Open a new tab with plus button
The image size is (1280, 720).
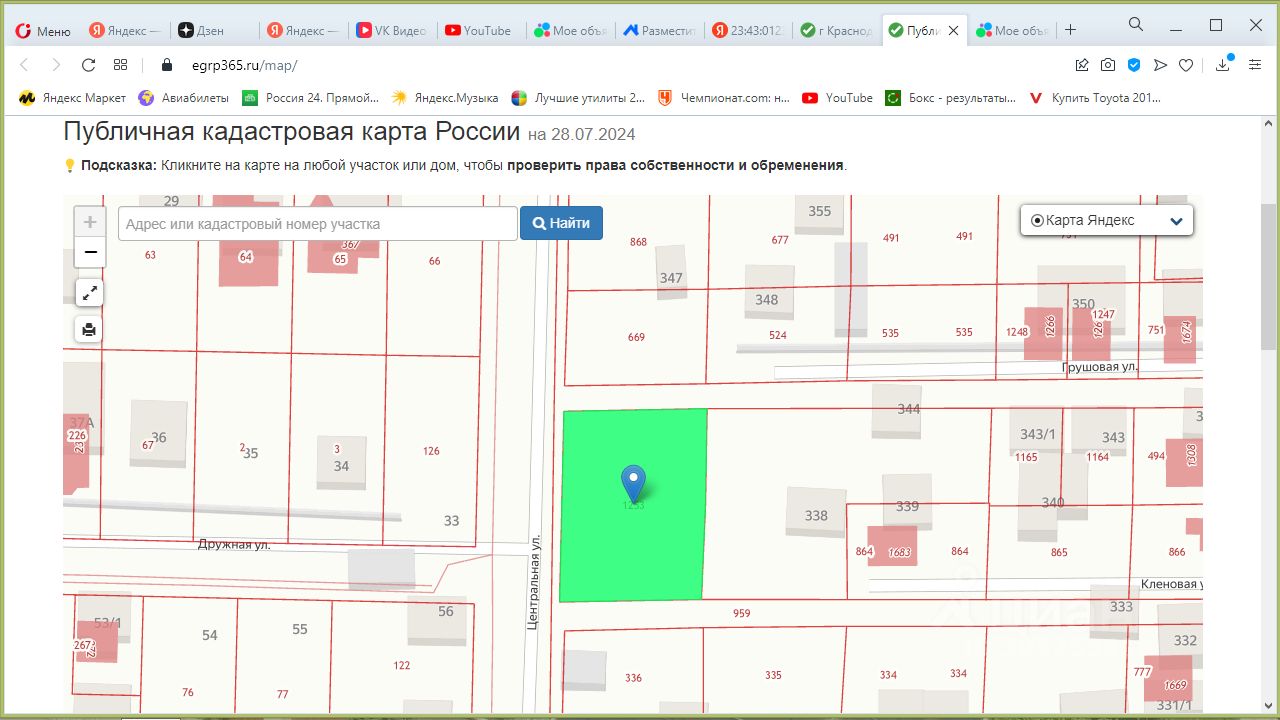point(1070,30)
